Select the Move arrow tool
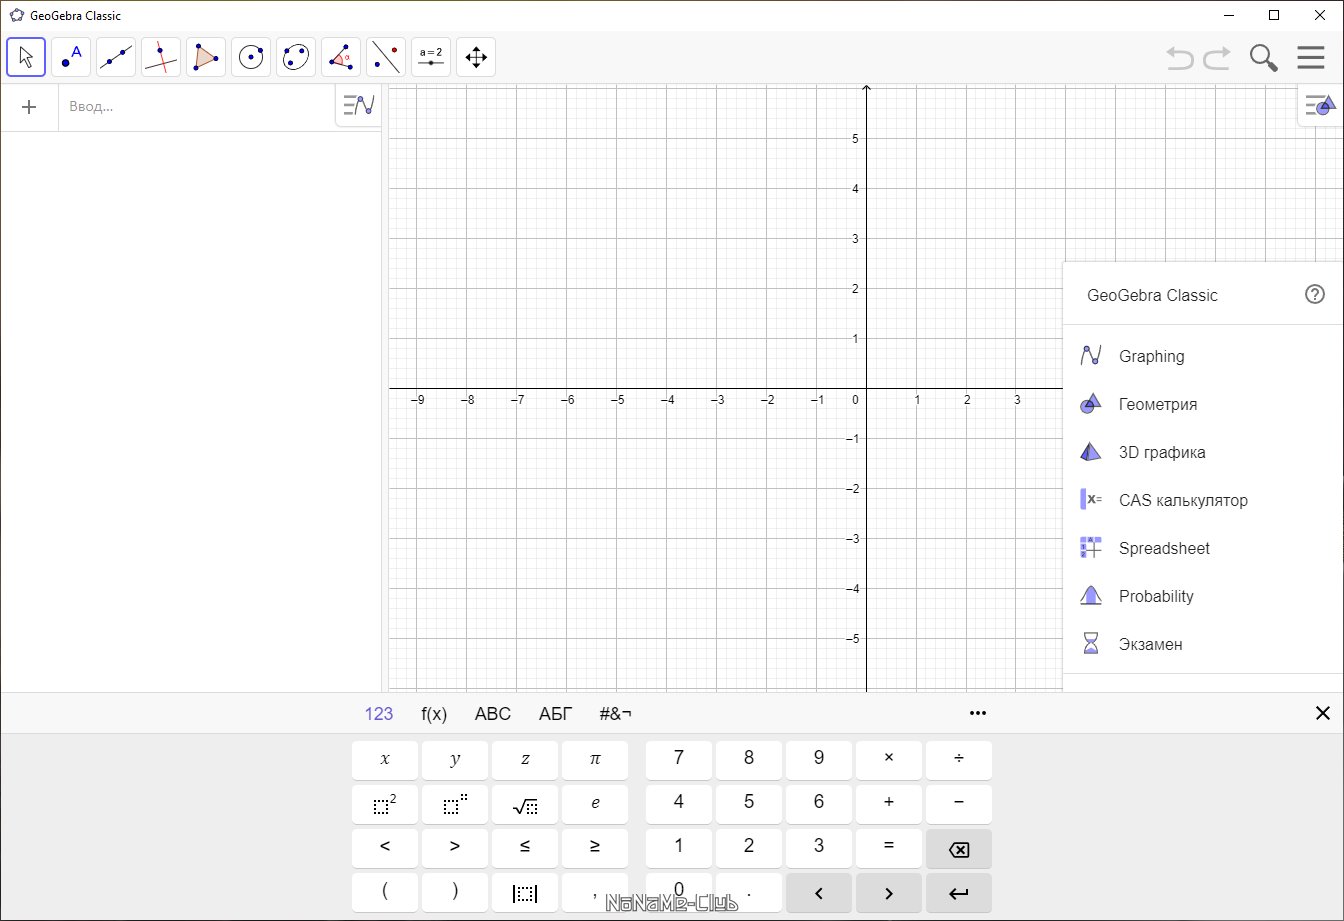This screenshot has height=921, width=1344. pyautogui.click(x=26, y=57)
